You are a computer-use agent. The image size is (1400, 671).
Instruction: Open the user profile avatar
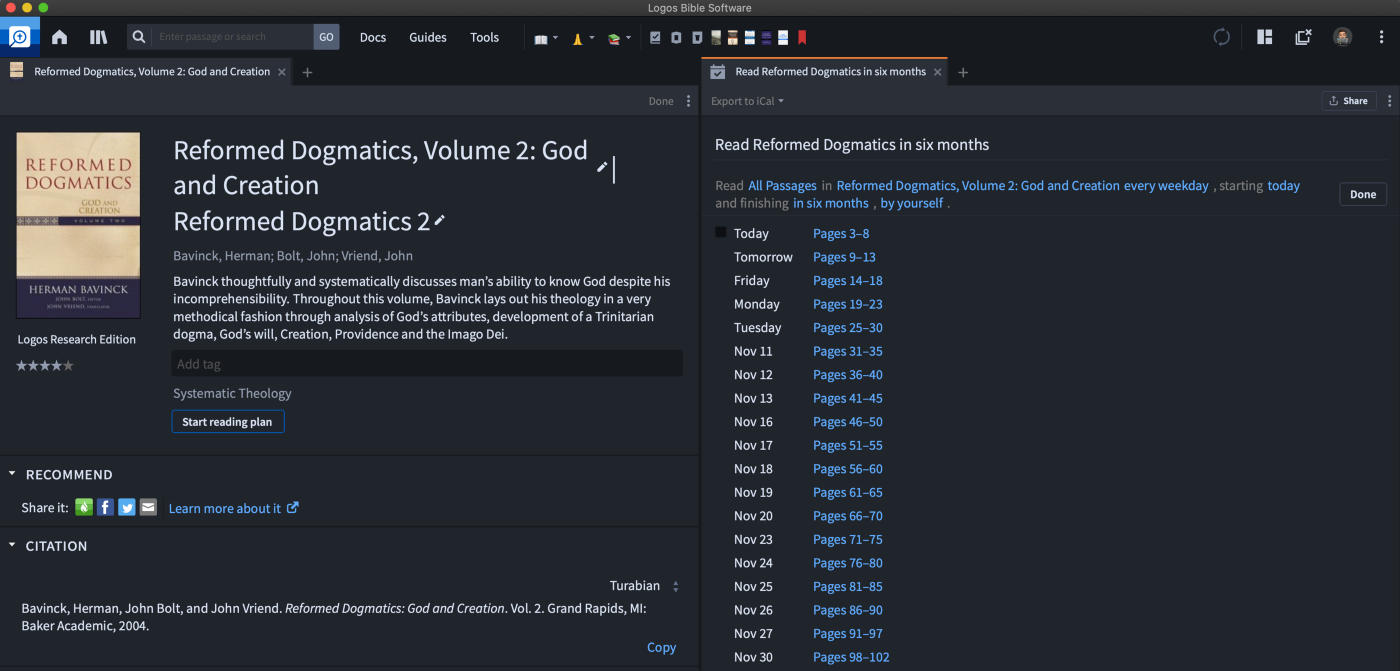pos(1342,37)
